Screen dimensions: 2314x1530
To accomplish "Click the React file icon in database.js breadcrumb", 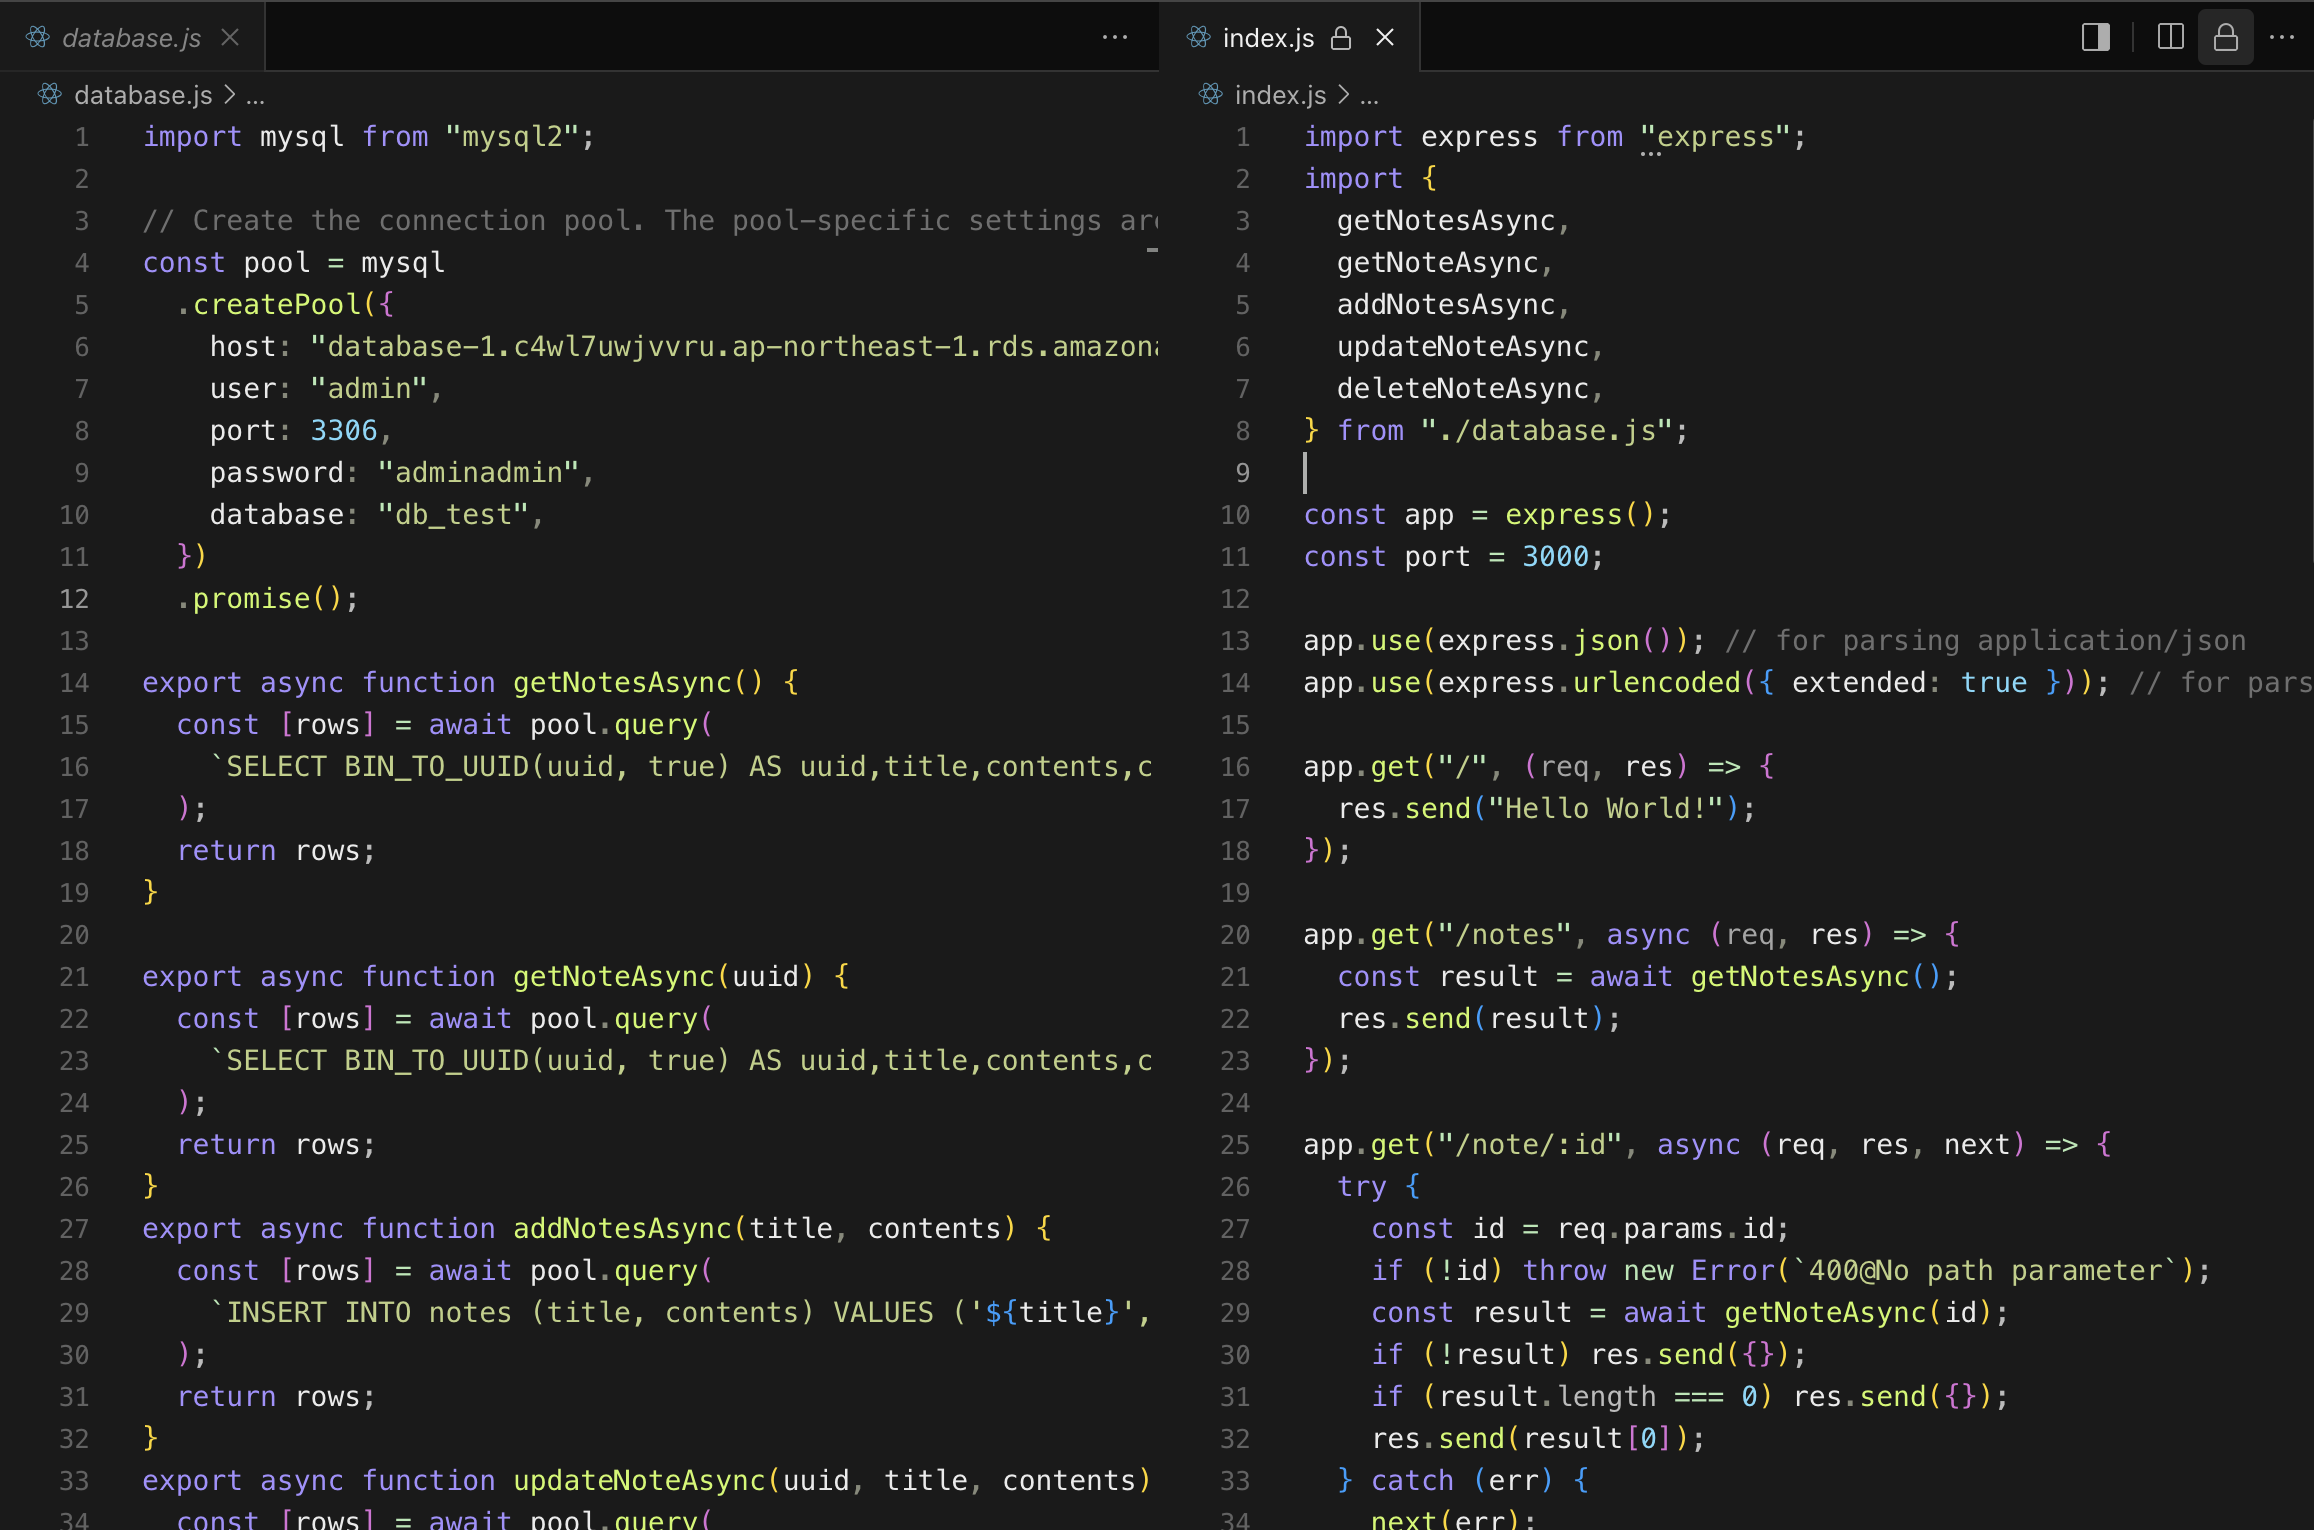I will click(x=50, y=94).
